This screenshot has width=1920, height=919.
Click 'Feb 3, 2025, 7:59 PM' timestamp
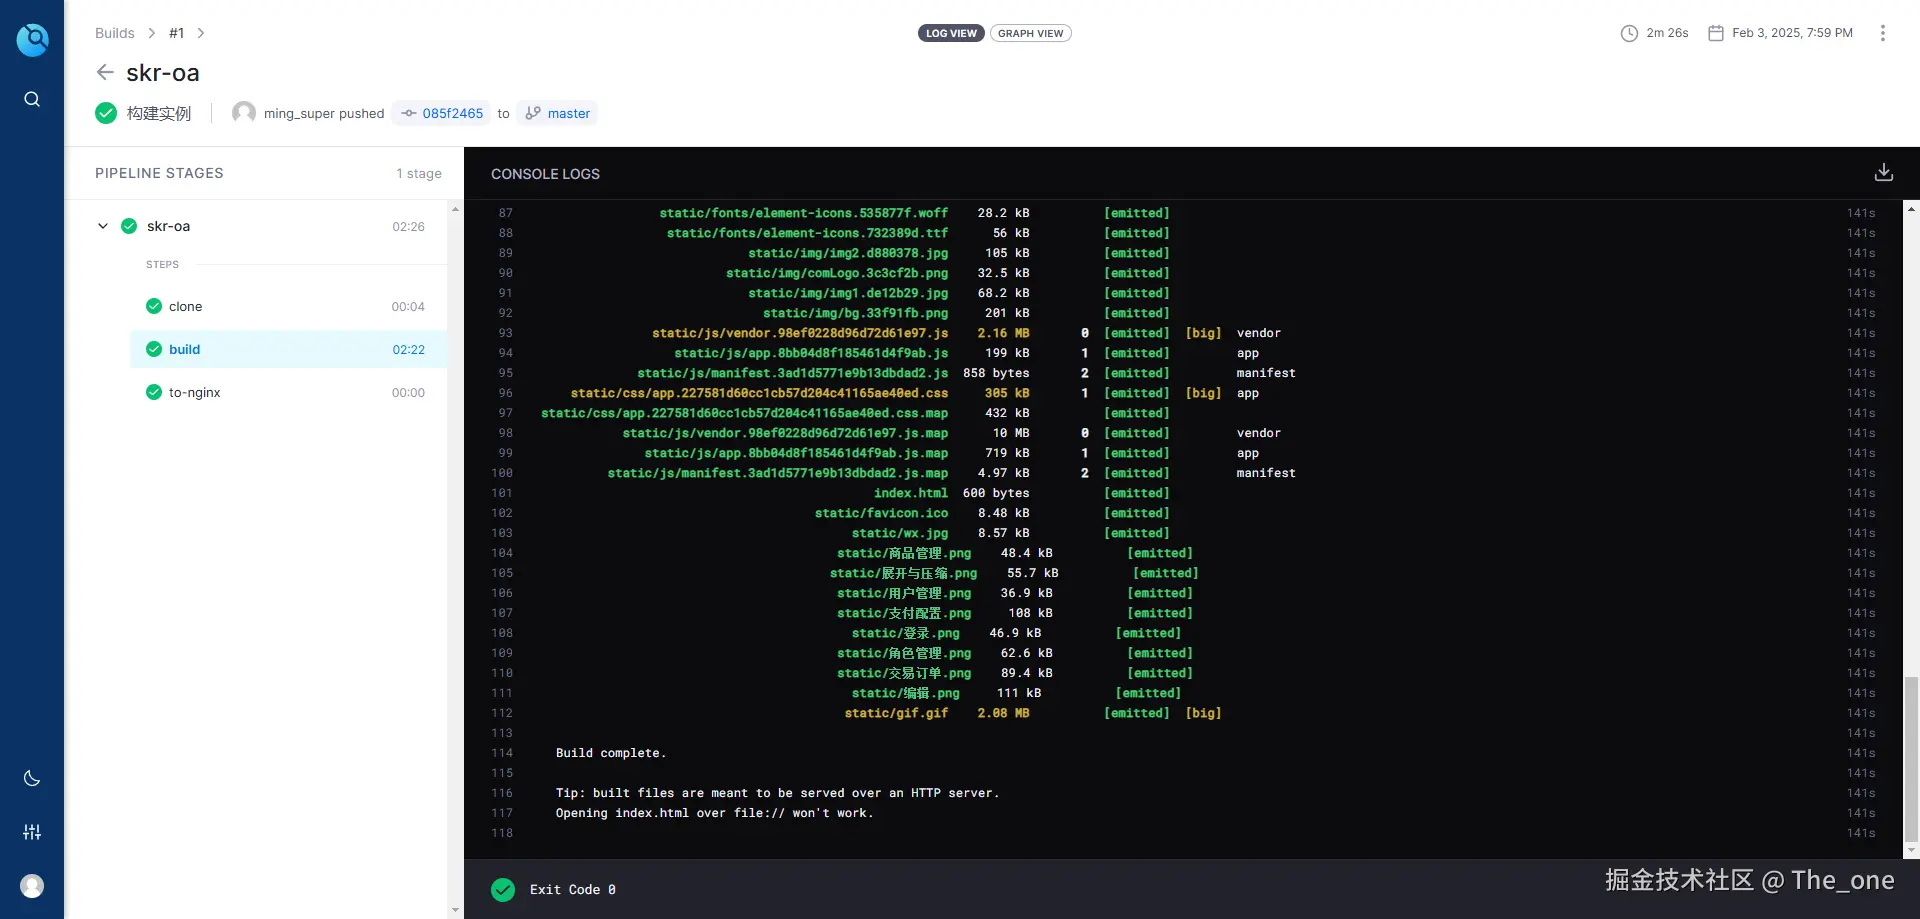[1792, 33]
